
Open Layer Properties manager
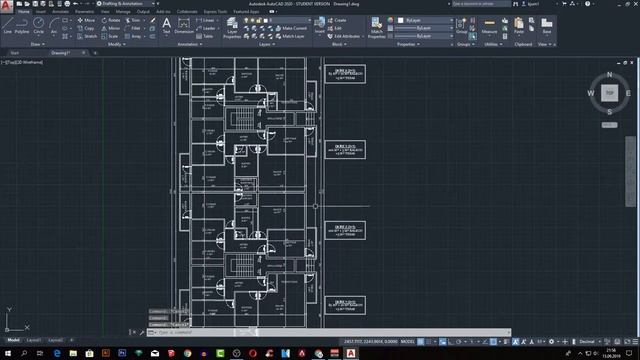[x=232, y=28]
